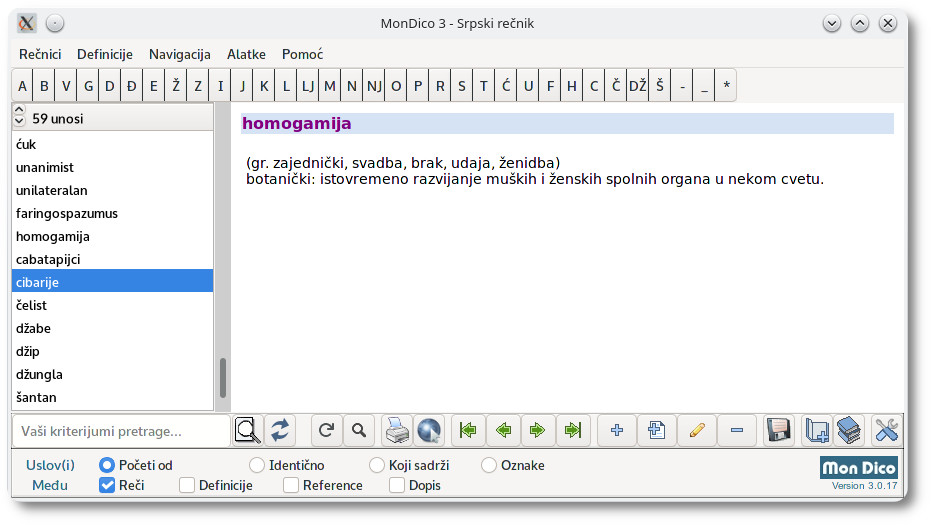Click letter Ž in alphabet bar
931x525 pixels.
[176, 86]
